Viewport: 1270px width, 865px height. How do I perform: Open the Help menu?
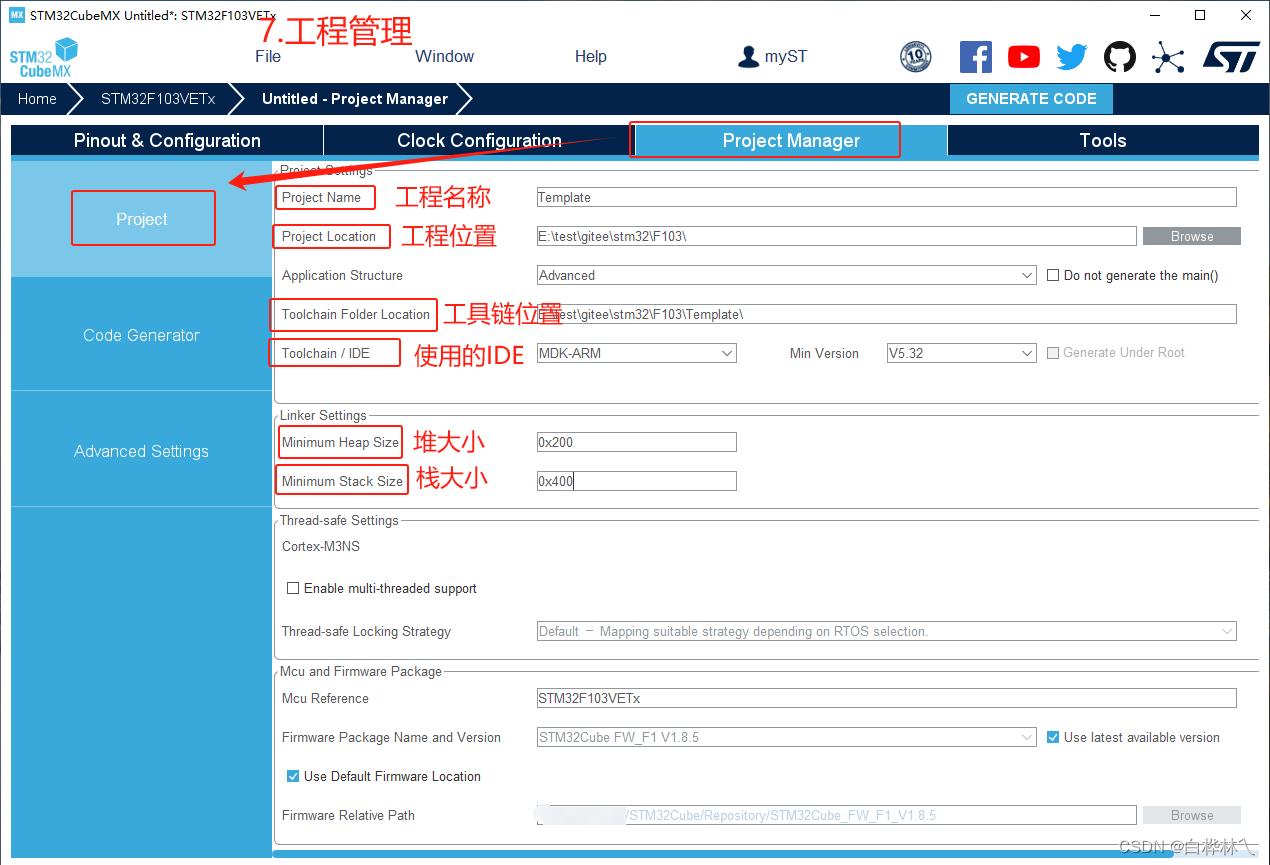[591, 57]
